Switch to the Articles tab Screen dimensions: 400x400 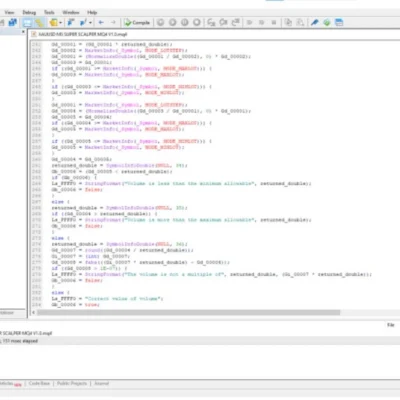pyautogui.click(x=11, y=383)
